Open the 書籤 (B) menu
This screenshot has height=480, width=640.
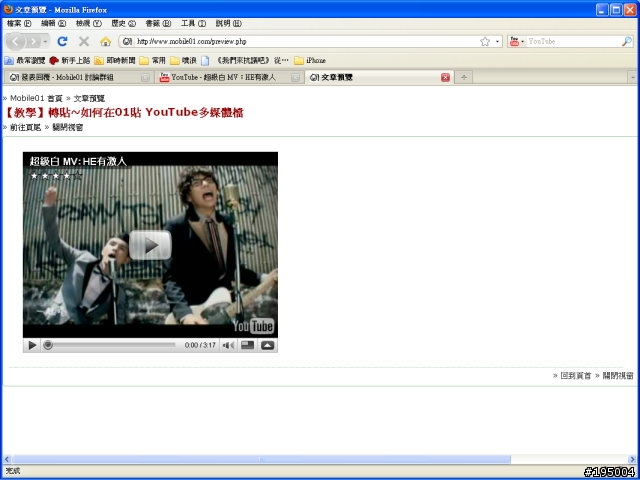tap(158, 24)
